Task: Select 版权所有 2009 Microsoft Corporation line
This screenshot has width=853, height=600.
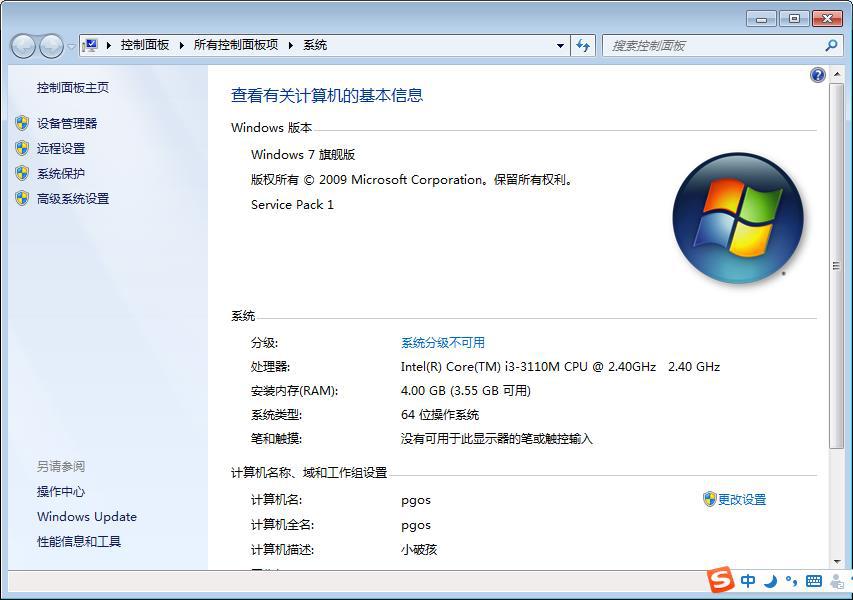Action: pyautogui.click(x=412, y=180)
